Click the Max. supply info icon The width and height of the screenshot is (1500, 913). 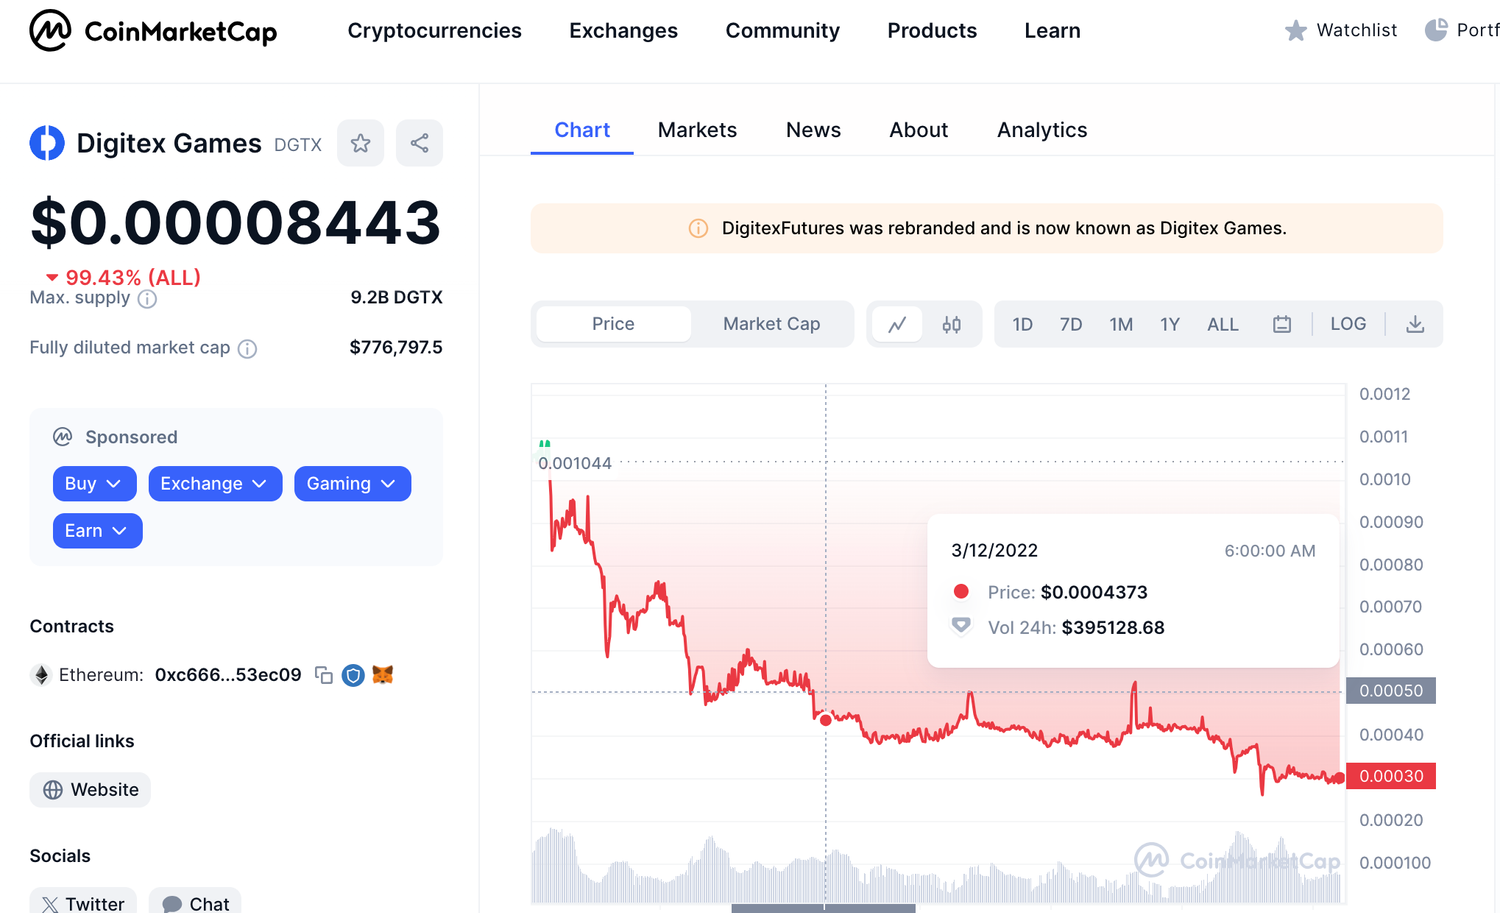pyautogui.click(x=147, y=299)
